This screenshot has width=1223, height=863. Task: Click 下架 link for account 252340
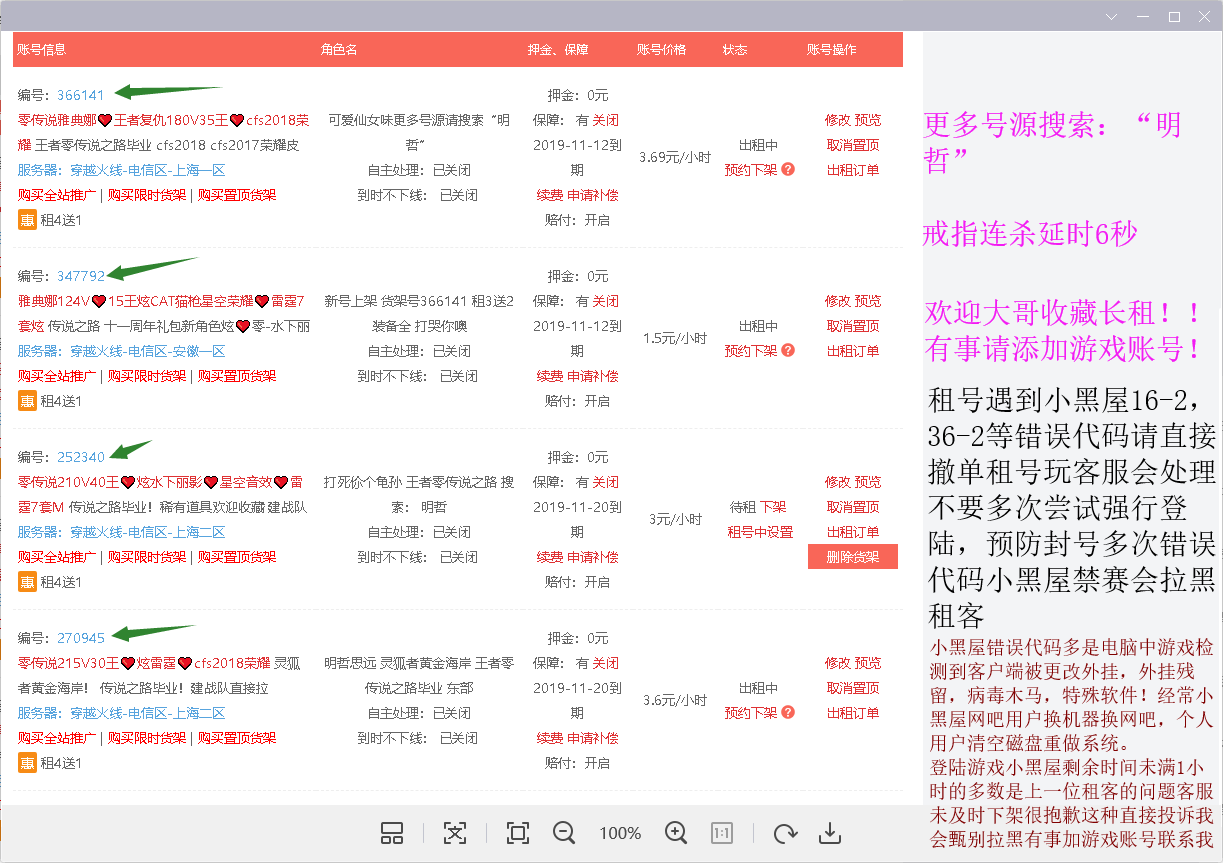pyautogui.click(x=773, y=507)
